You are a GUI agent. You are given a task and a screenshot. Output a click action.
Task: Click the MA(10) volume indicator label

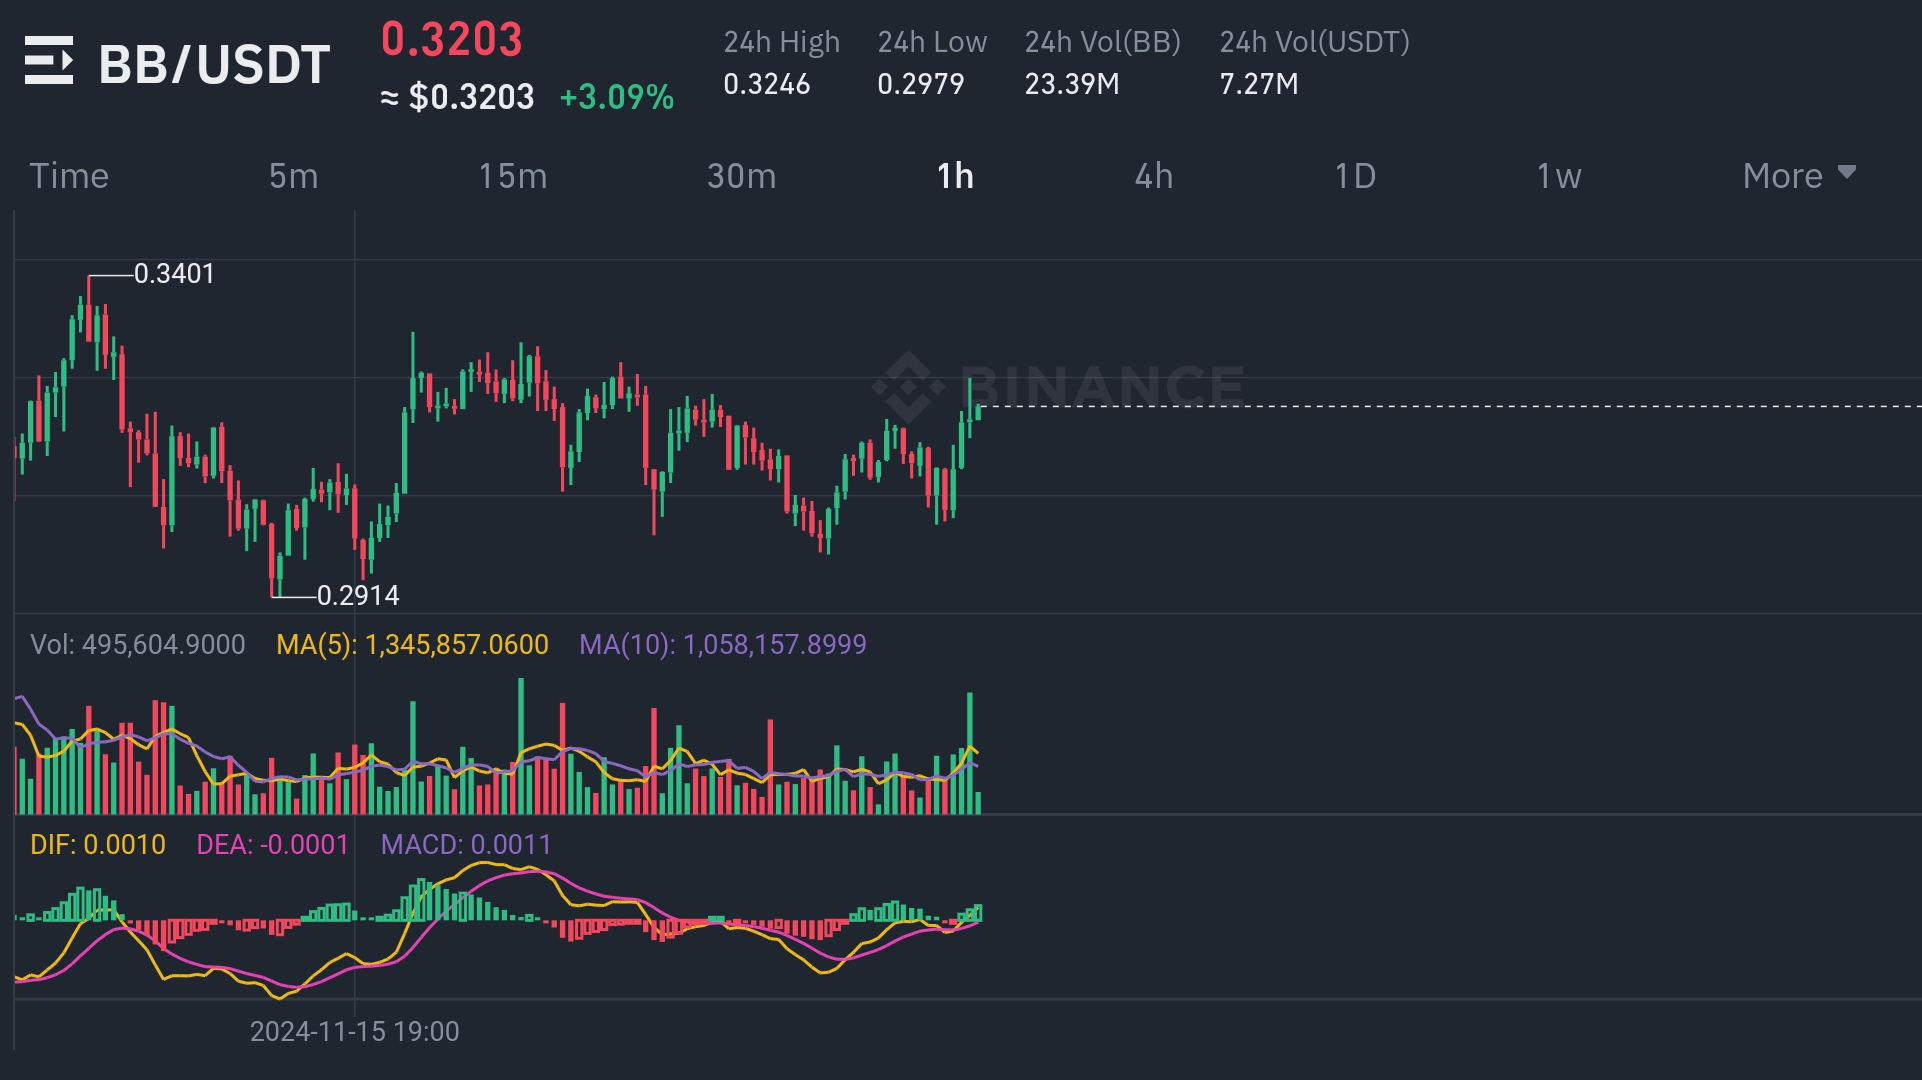(x=722, y=644)
